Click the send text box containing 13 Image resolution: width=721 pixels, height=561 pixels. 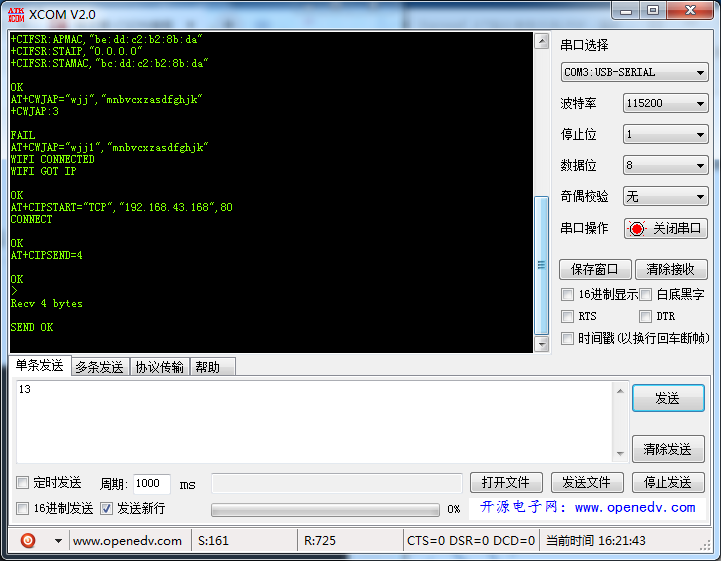point(315,422)
